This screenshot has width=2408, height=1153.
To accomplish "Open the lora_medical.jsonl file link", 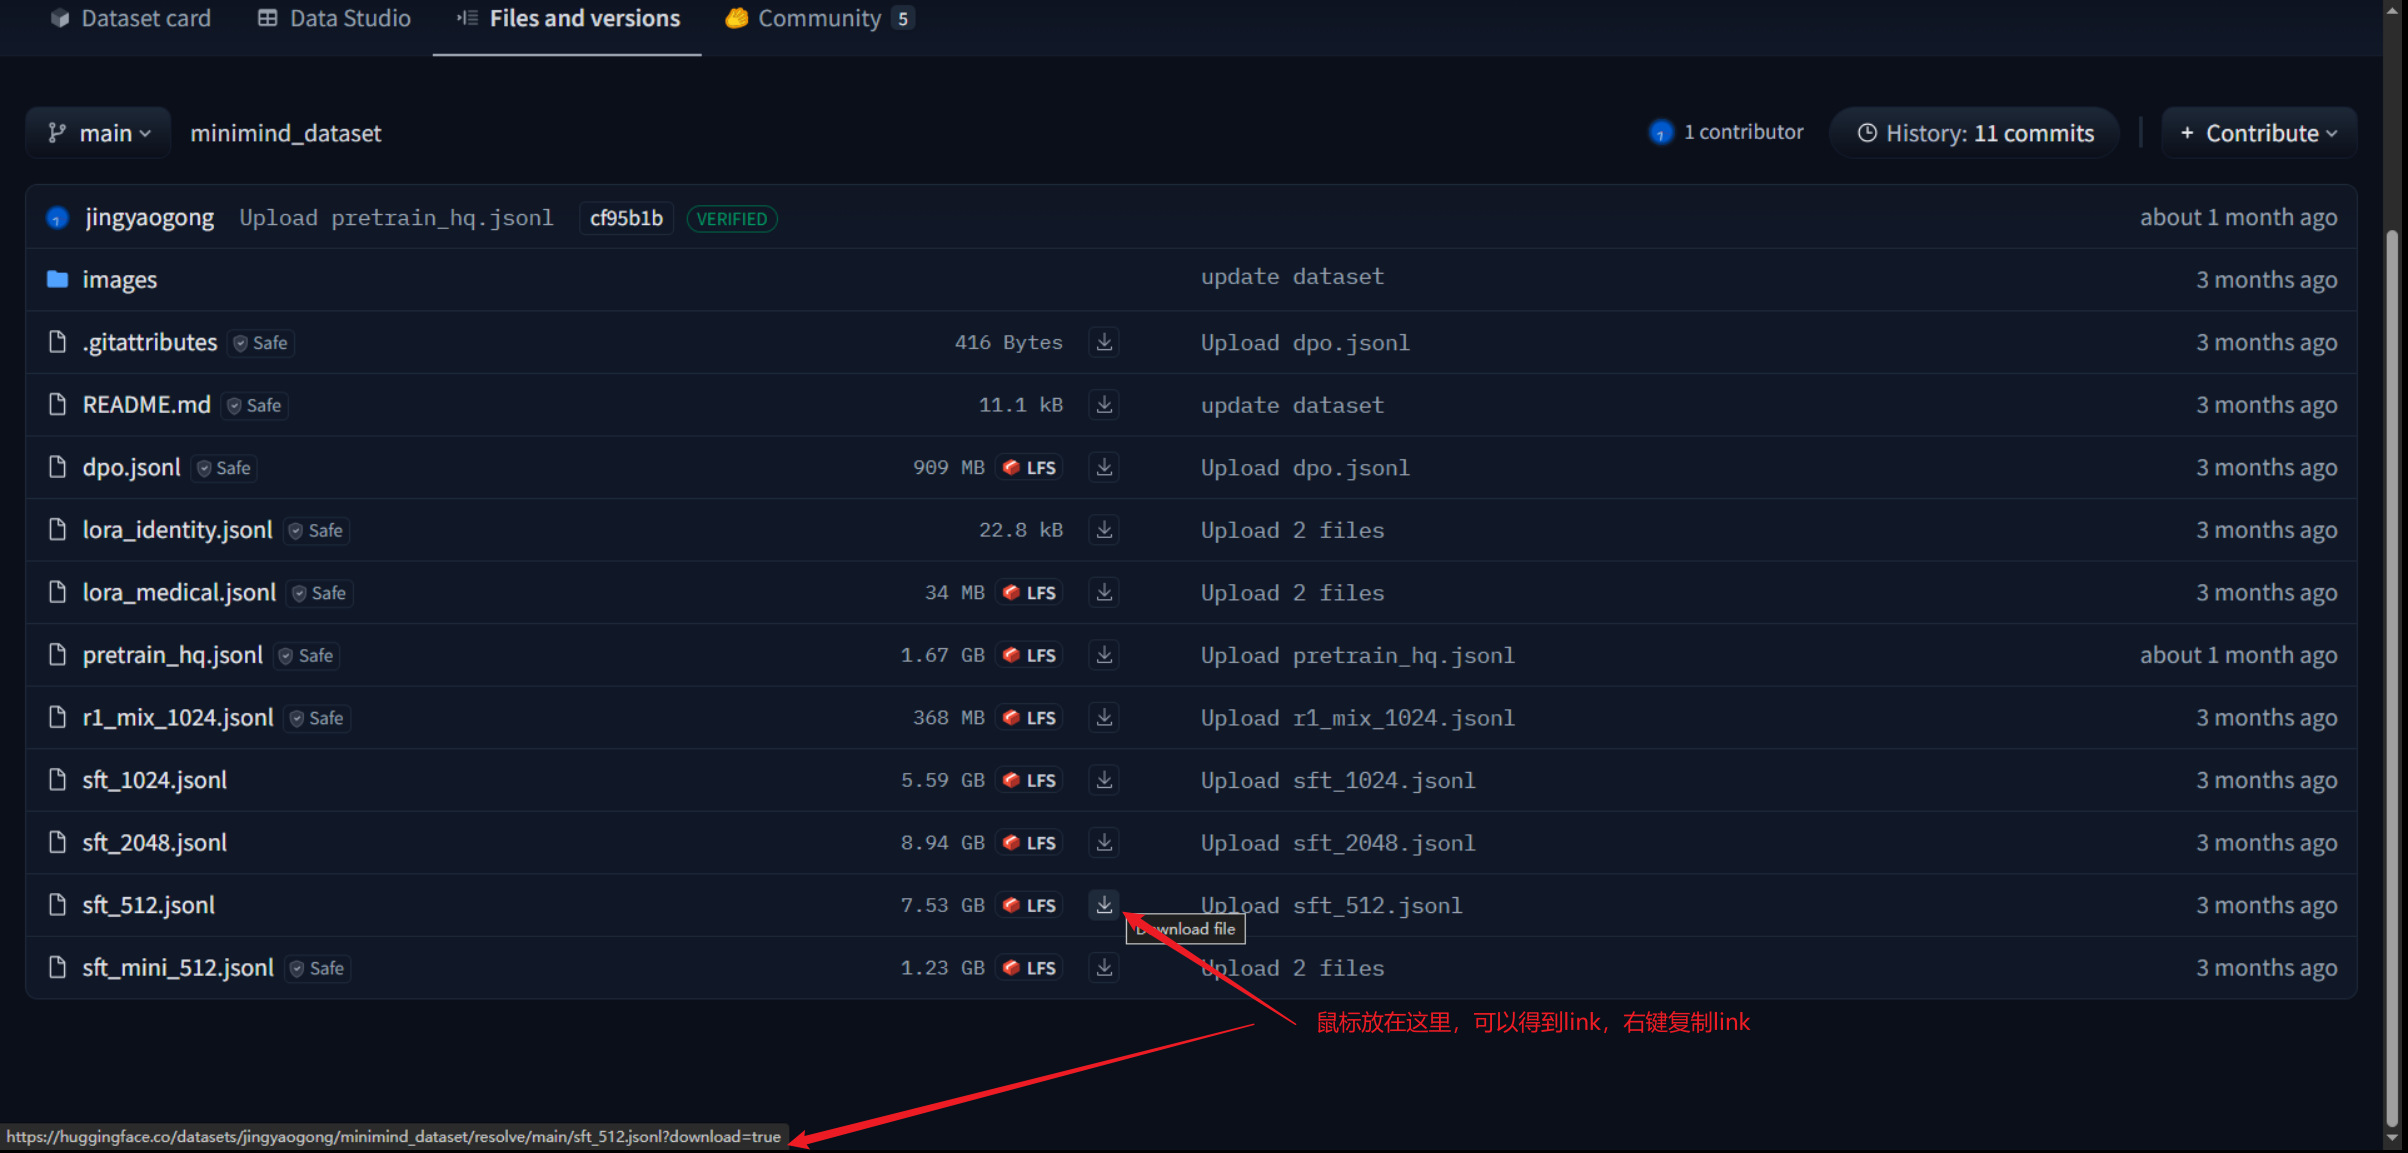I will [179, 592].
